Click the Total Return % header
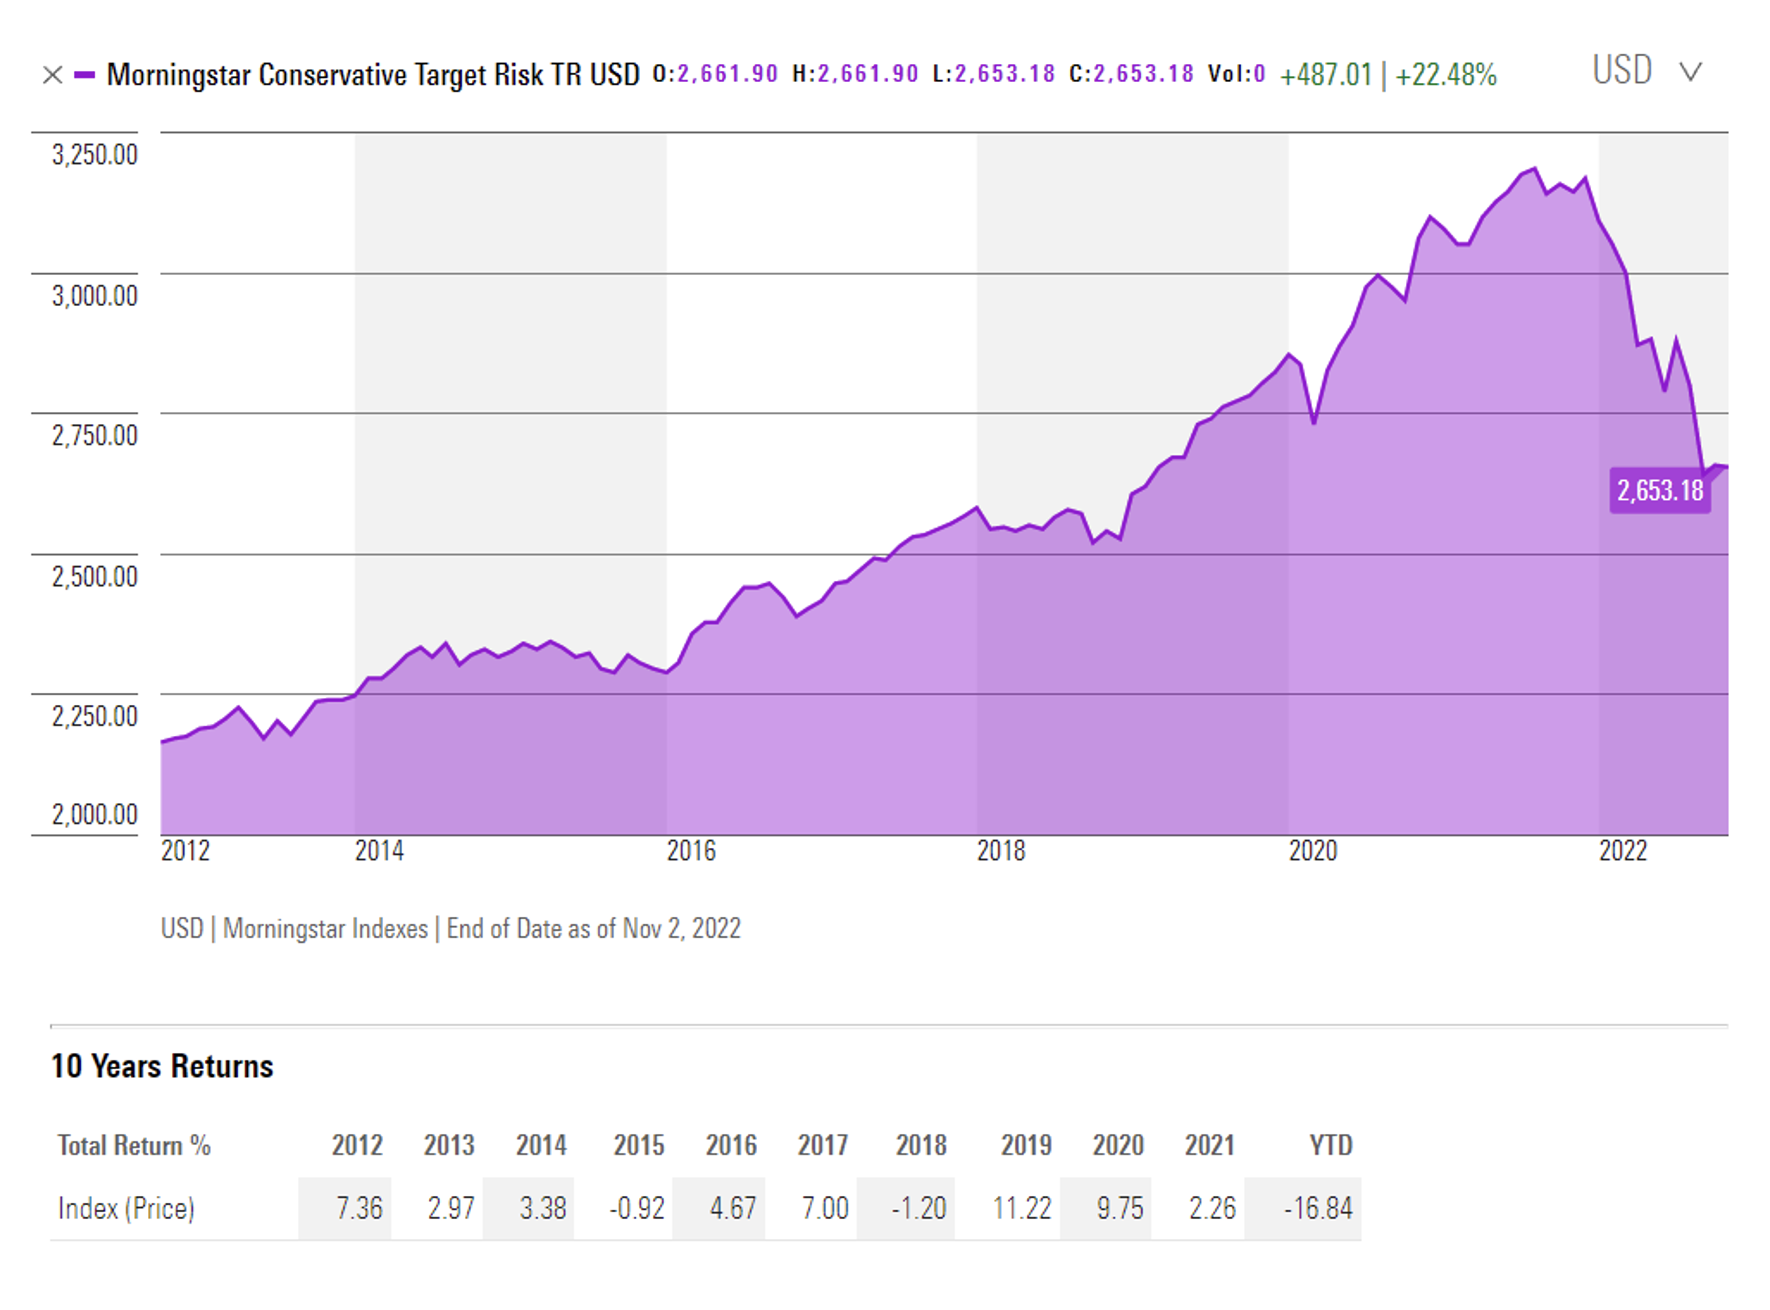Viewport: 1770px width, 1310px height. tap(134, 1145)
